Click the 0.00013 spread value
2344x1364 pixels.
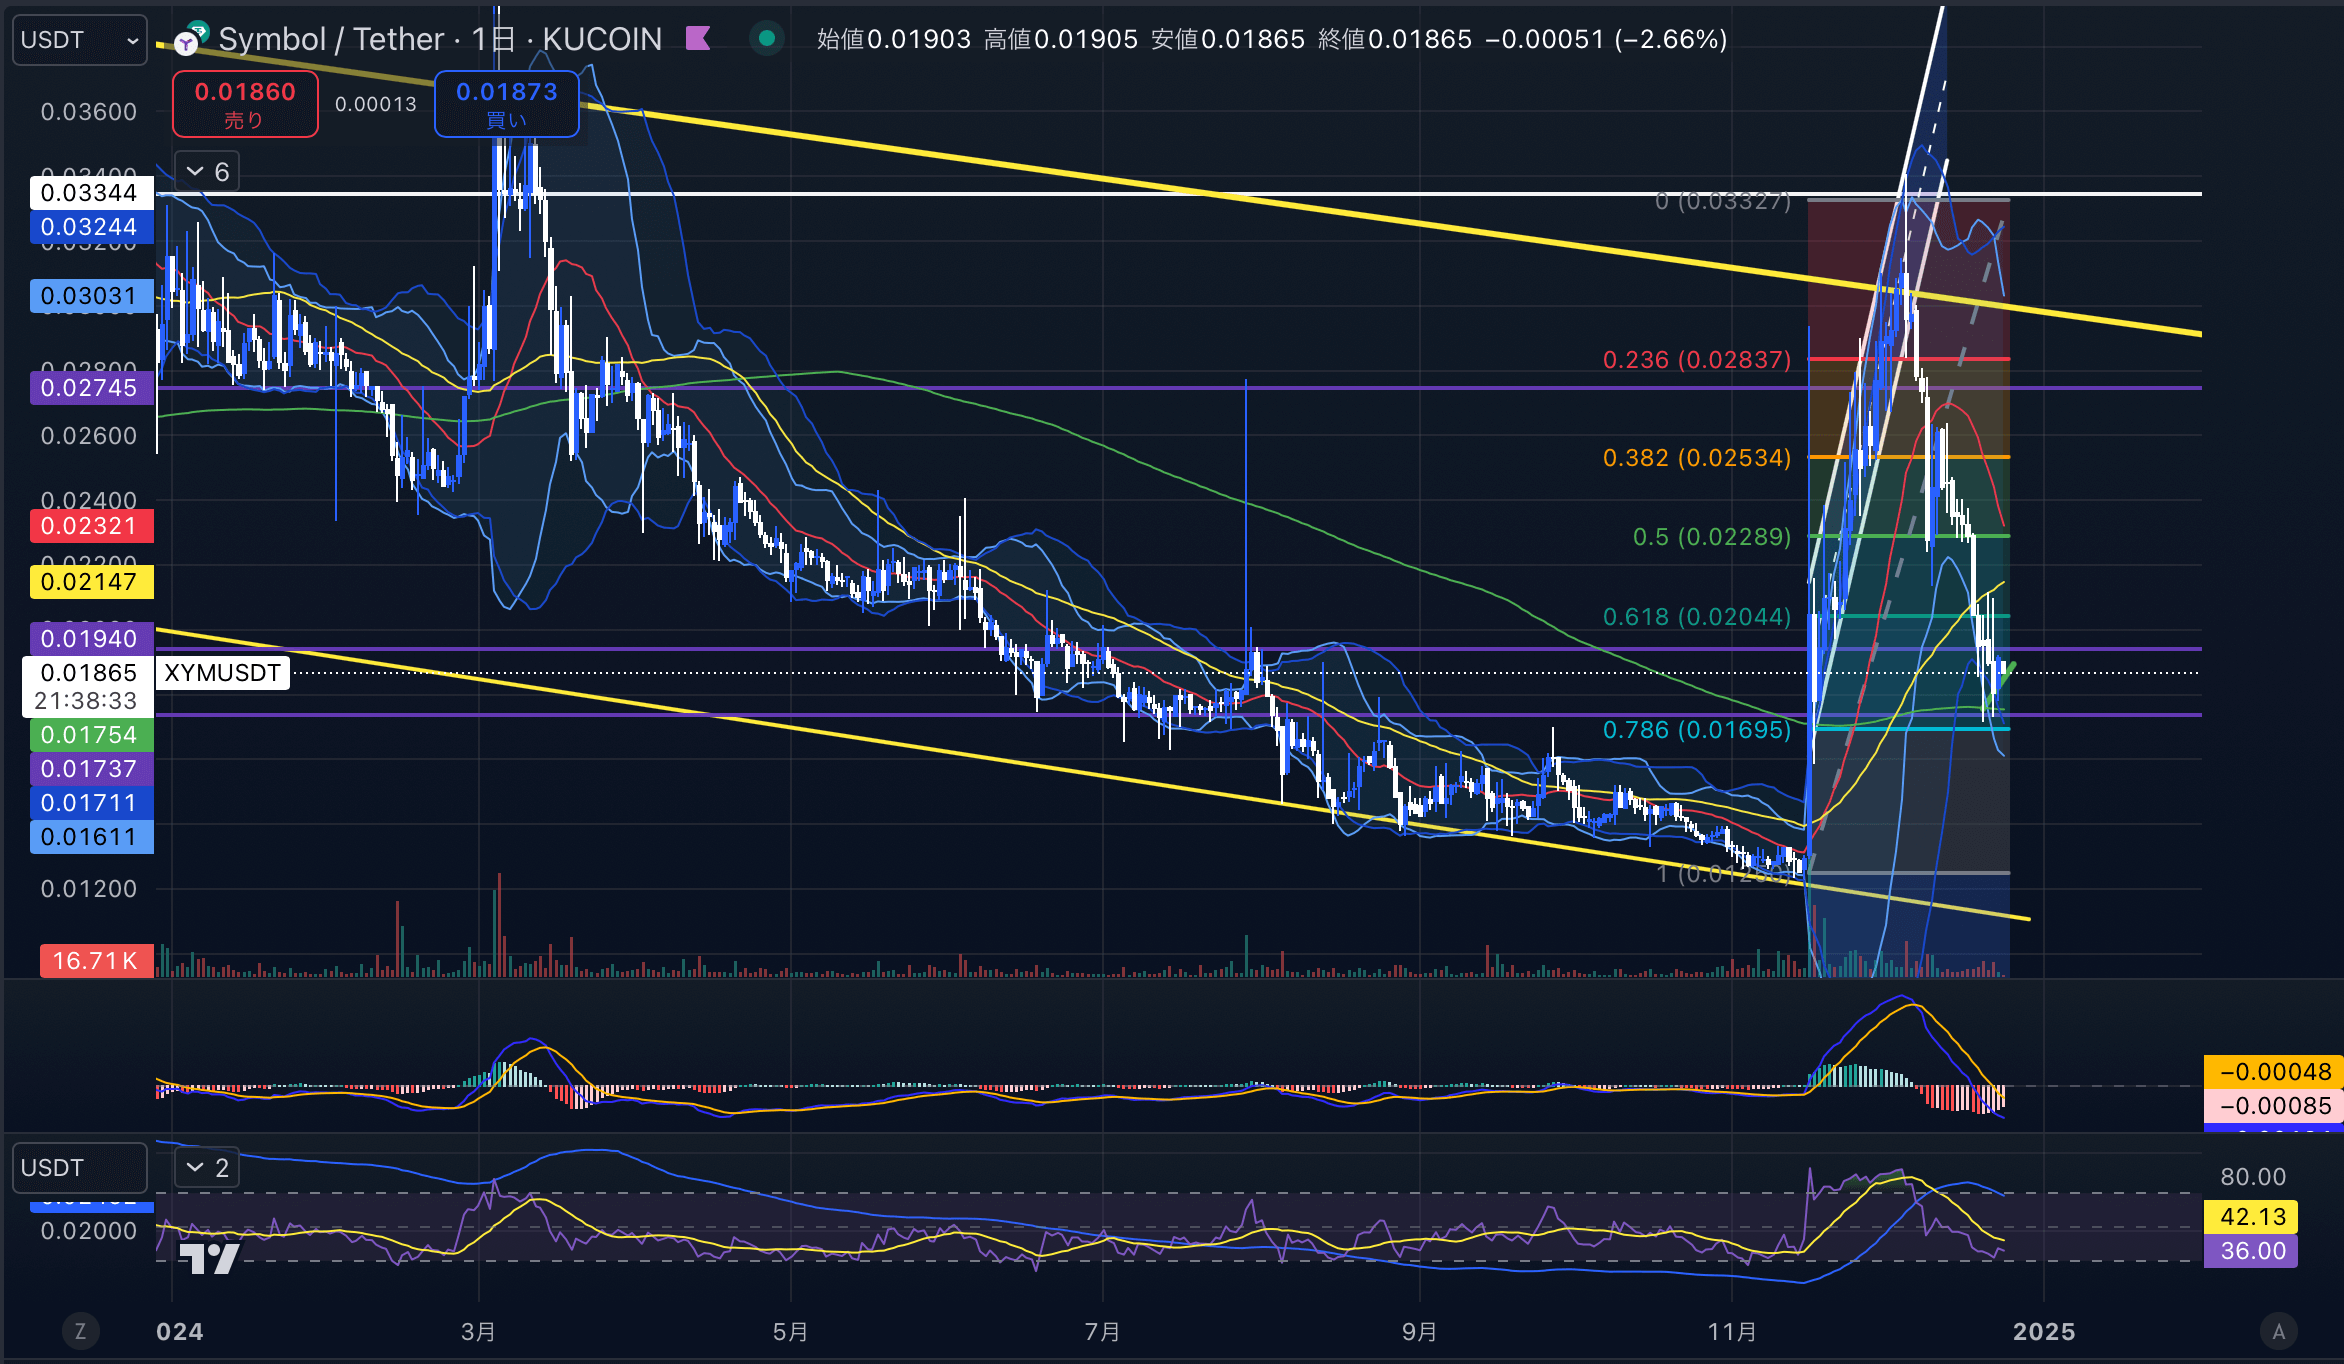[376, 104]
